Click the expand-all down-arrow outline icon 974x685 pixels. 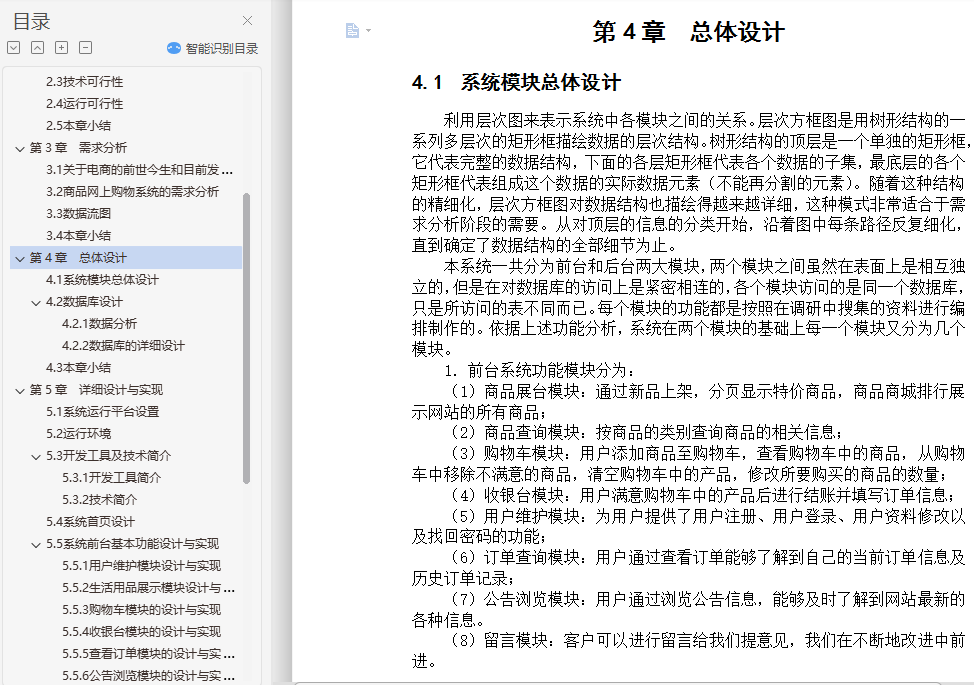(14, 48)
